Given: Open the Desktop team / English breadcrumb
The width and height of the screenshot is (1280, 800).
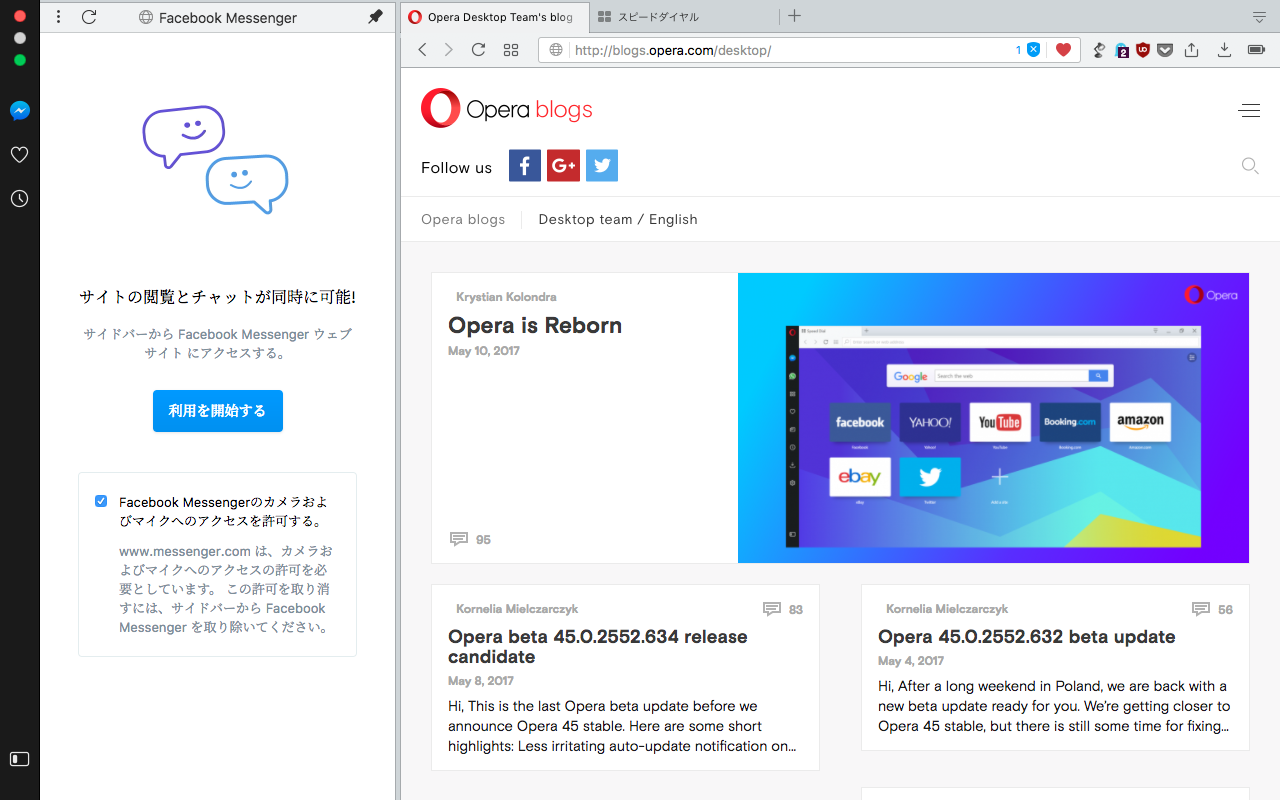Looking at the screenshot, I should coord(618,220).
